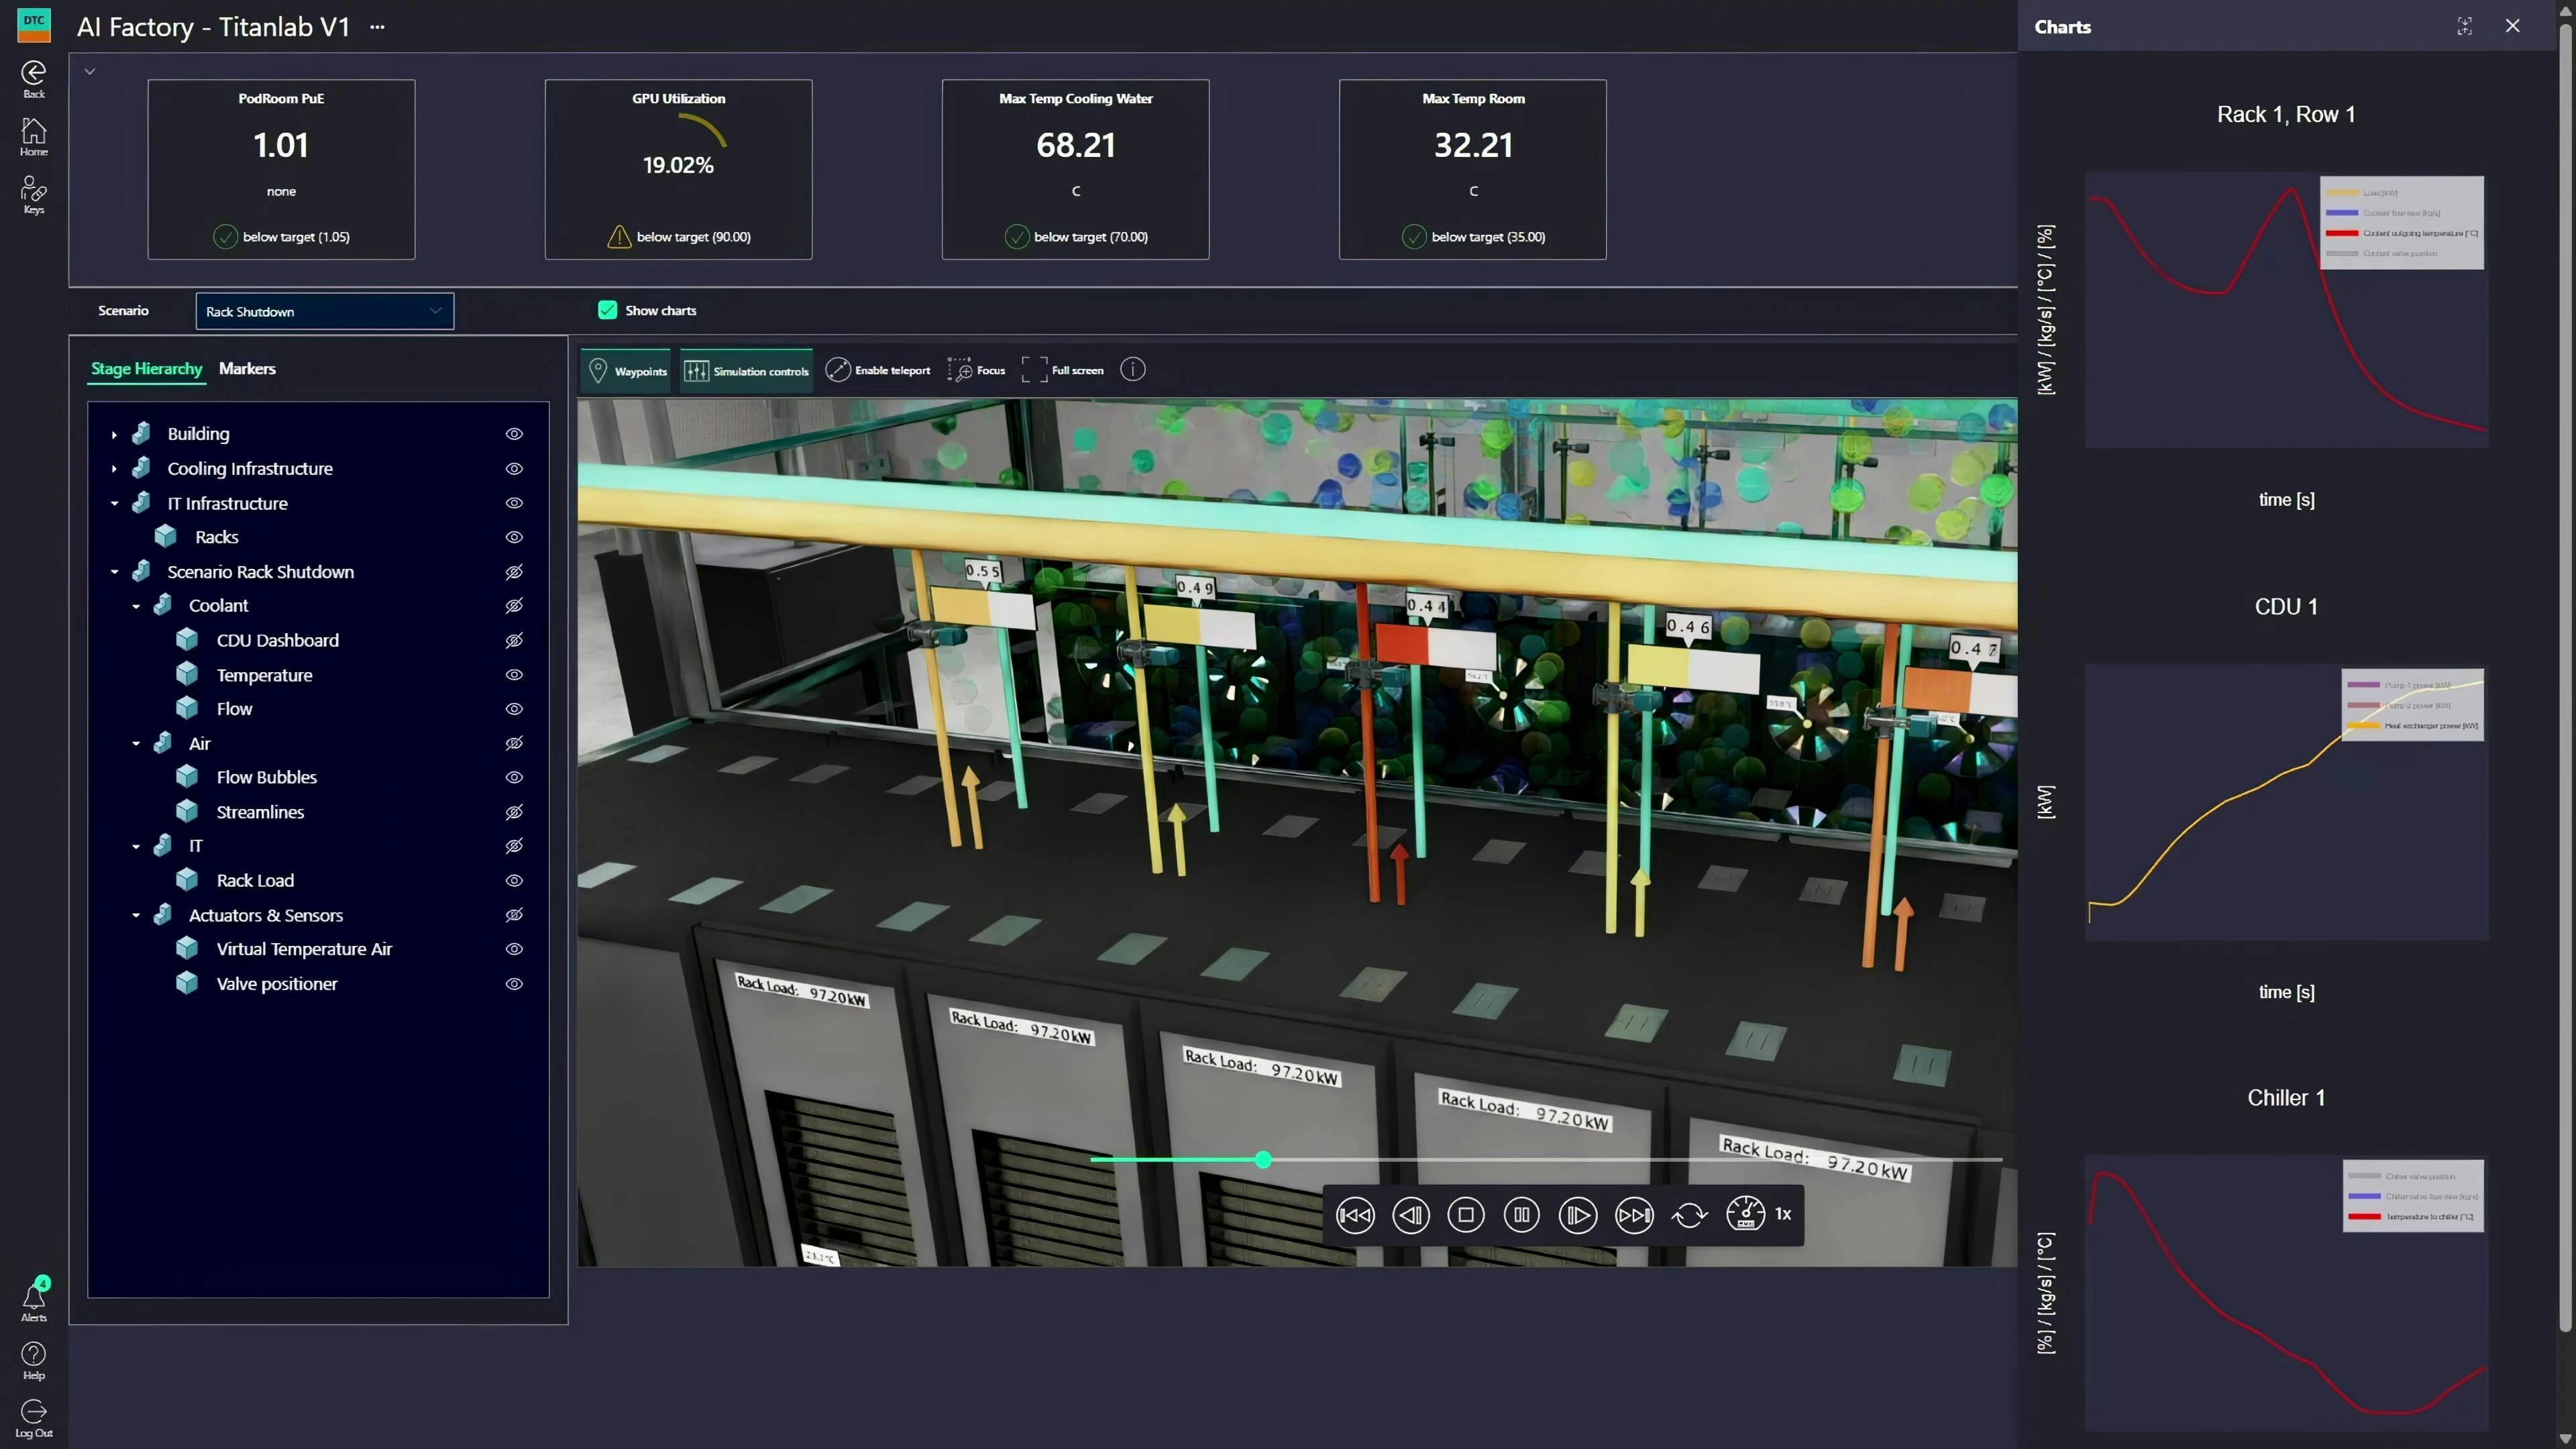Maximize the Charts panel

[x=2465, y=27]
